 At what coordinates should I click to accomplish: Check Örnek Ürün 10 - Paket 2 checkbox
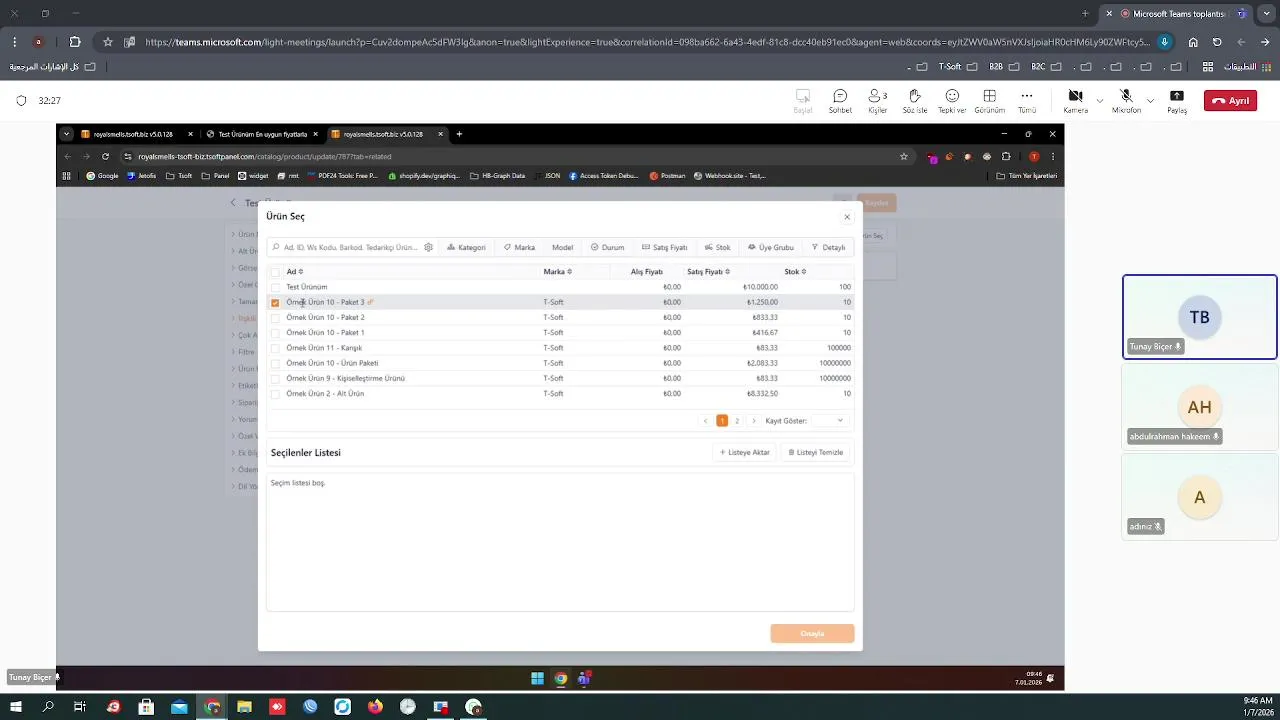[x=275, y=317]
